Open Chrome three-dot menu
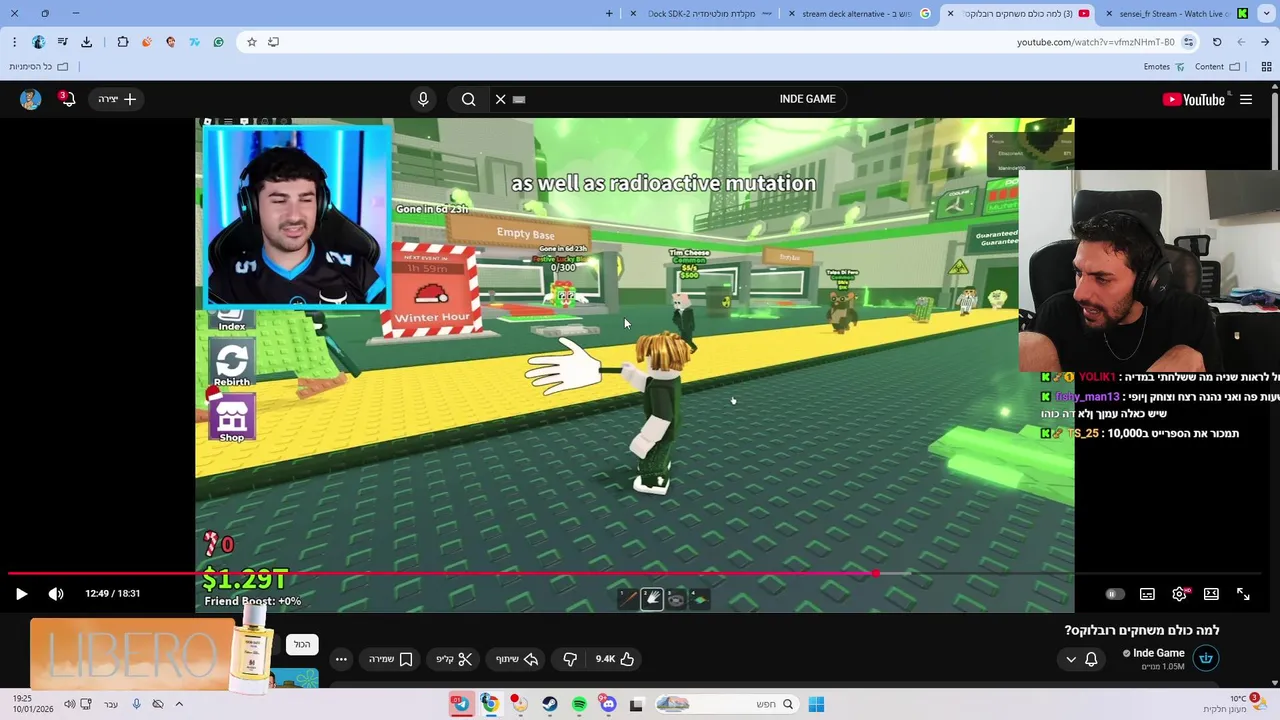The width and height of the screenshot is (1280, 720). 14,42
